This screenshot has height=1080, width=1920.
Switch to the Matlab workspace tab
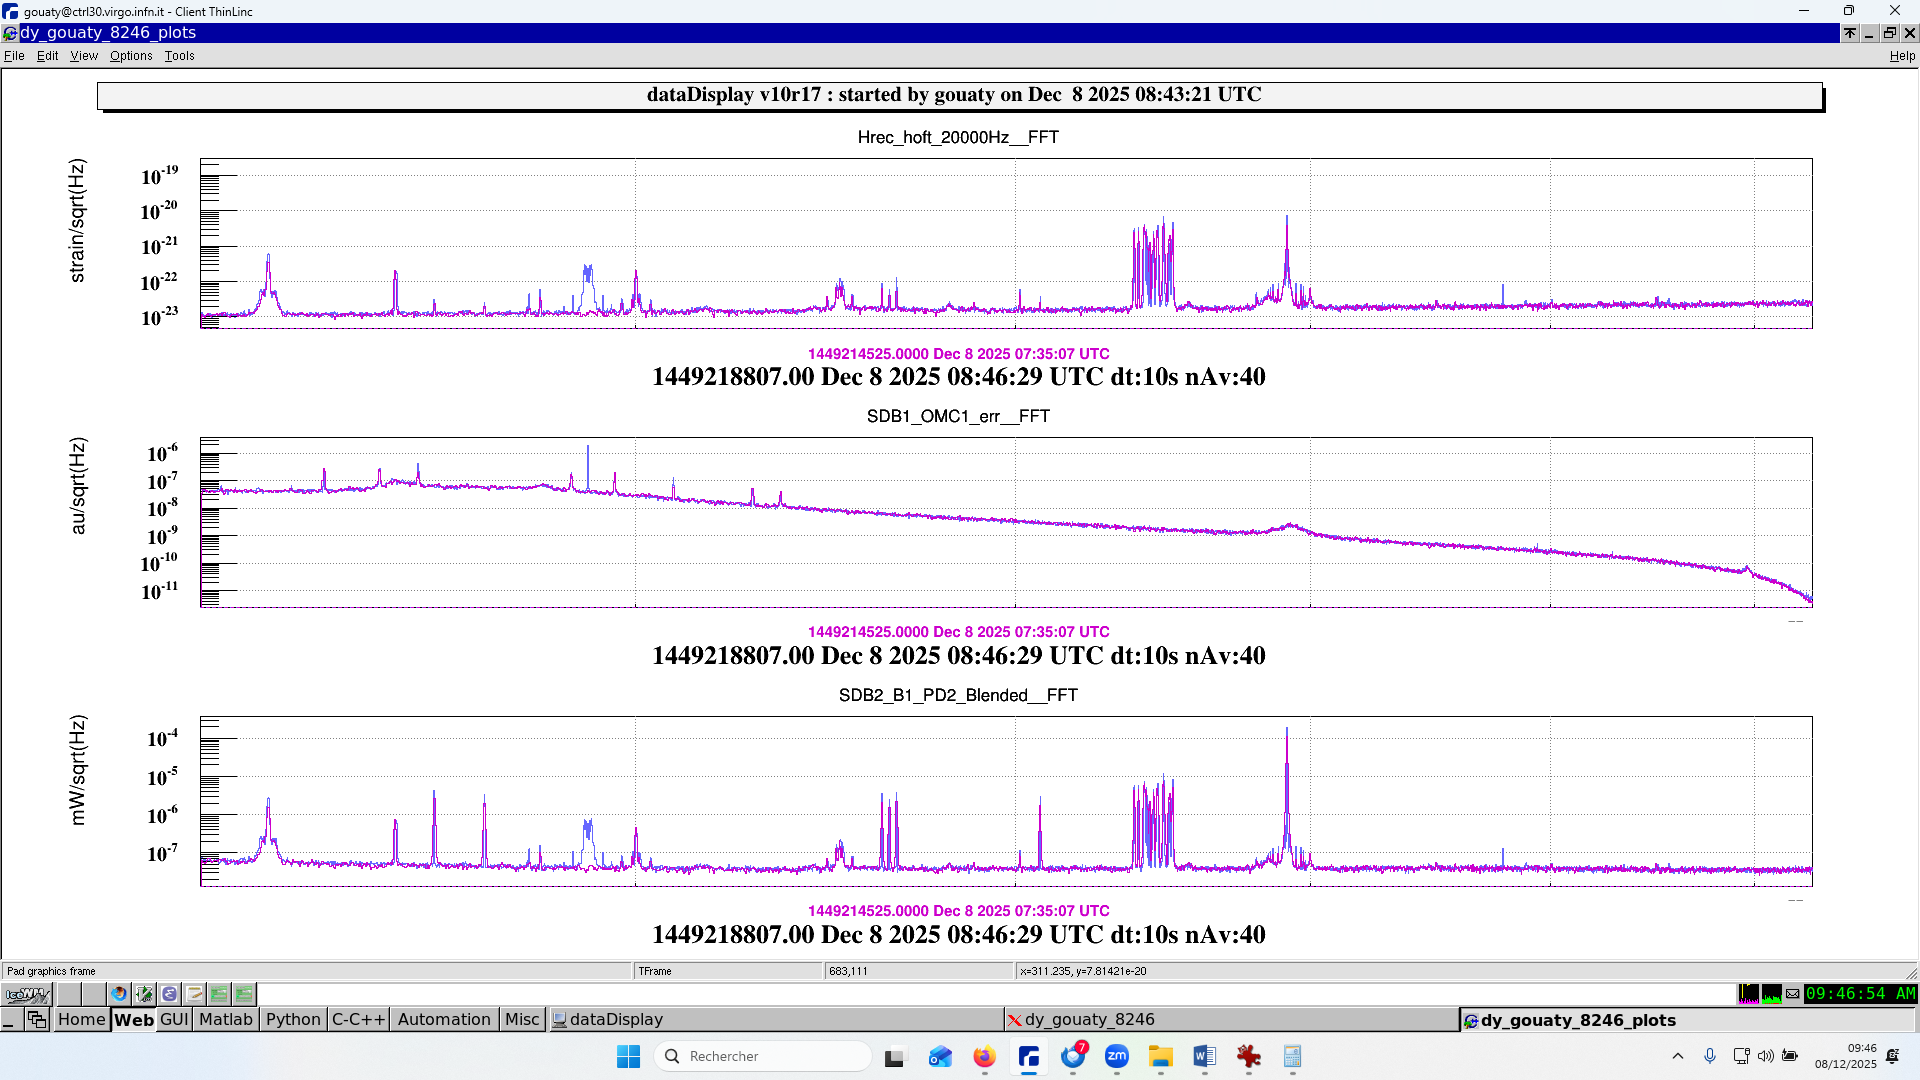point(226,1019)
